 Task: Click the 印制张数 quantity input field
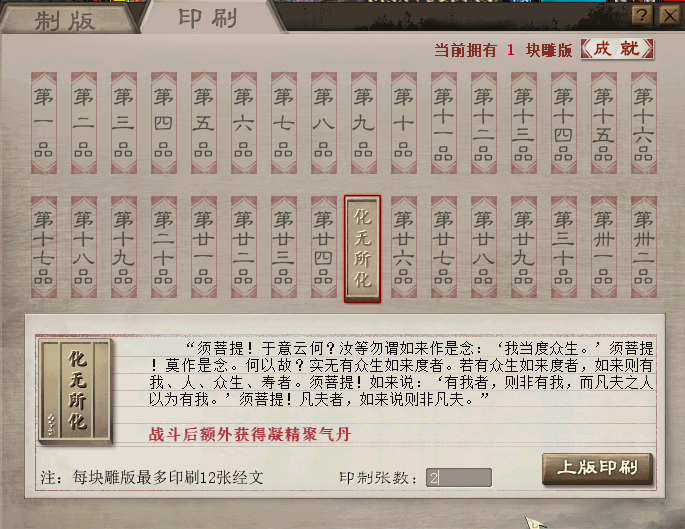459,477
